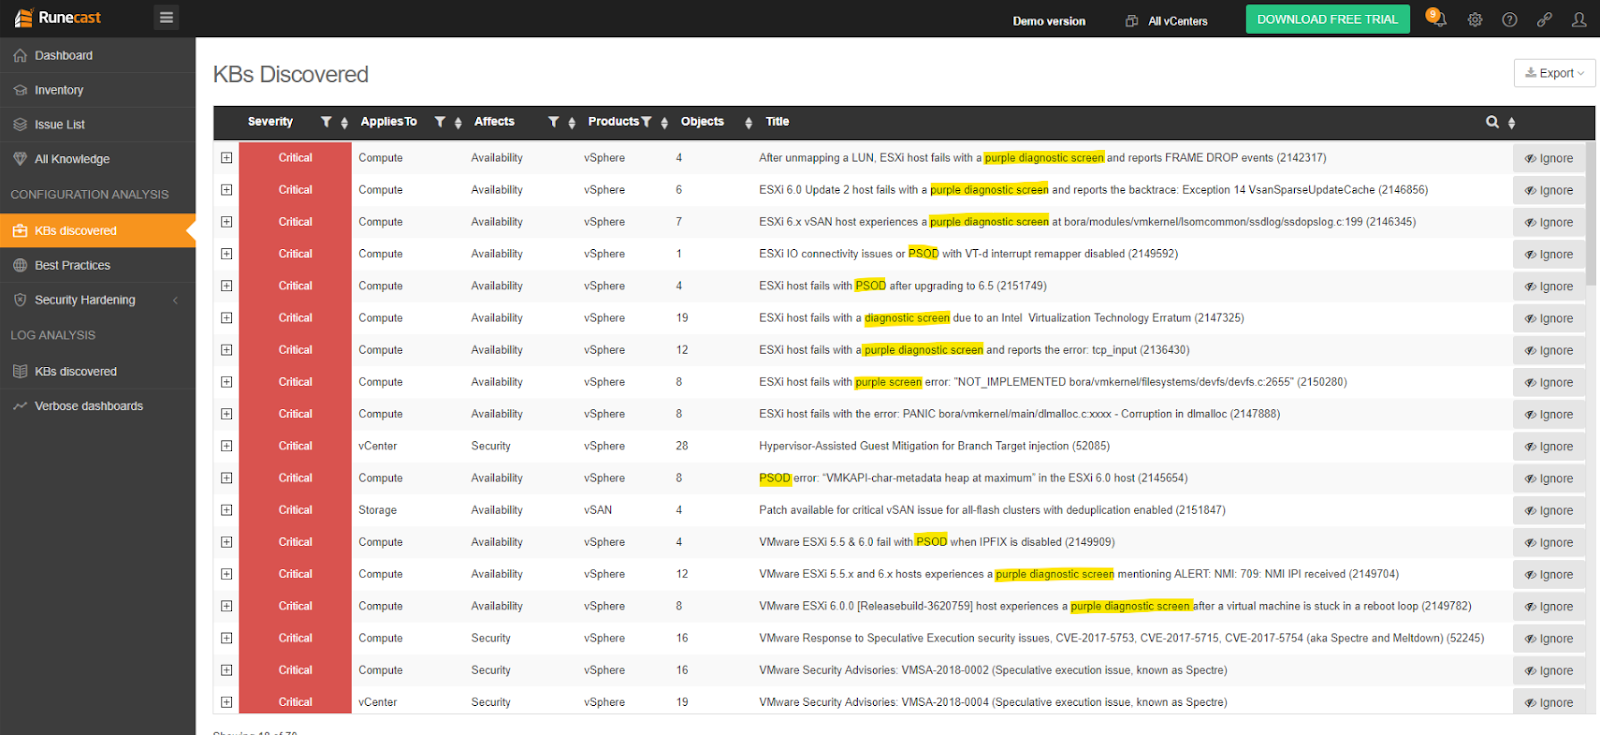
Task: Open Dashboard in sidebar
Action: [x=98, y=56]
